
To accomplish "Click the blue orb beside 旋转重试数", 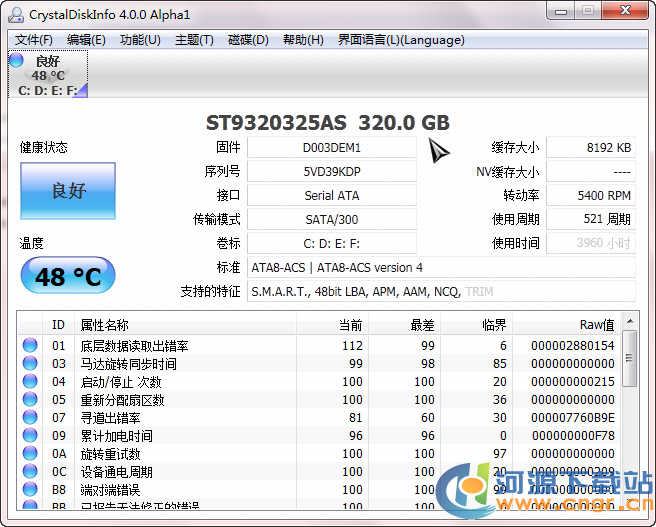I will pos(30,454).
